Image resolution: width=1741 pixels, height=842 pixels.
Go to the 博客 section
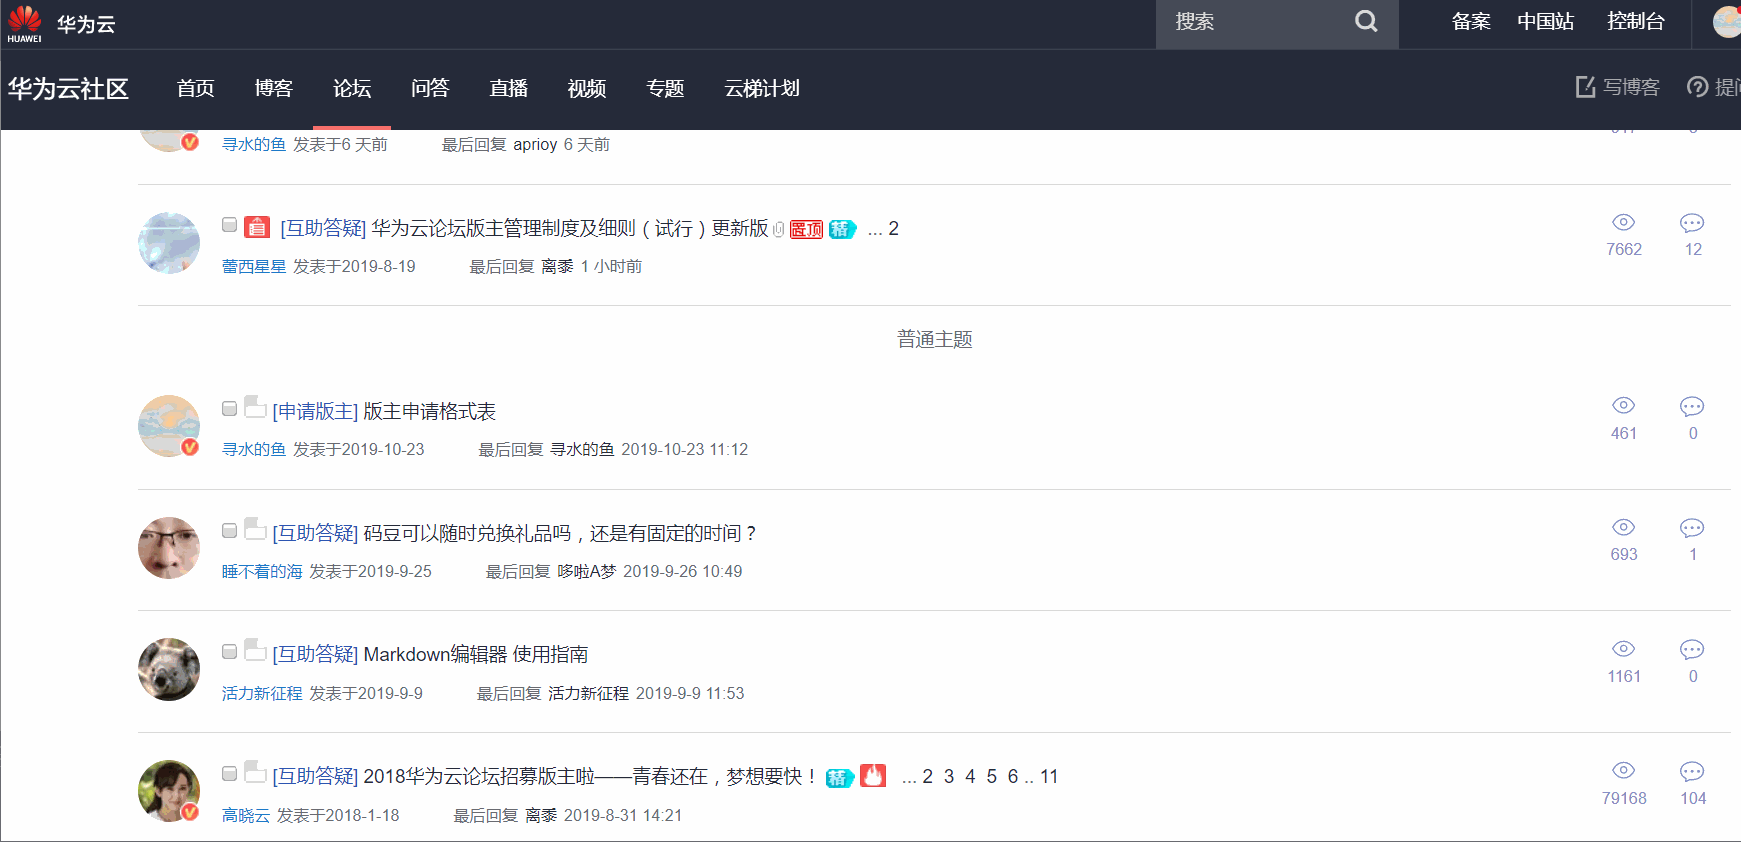pos(273,88)
